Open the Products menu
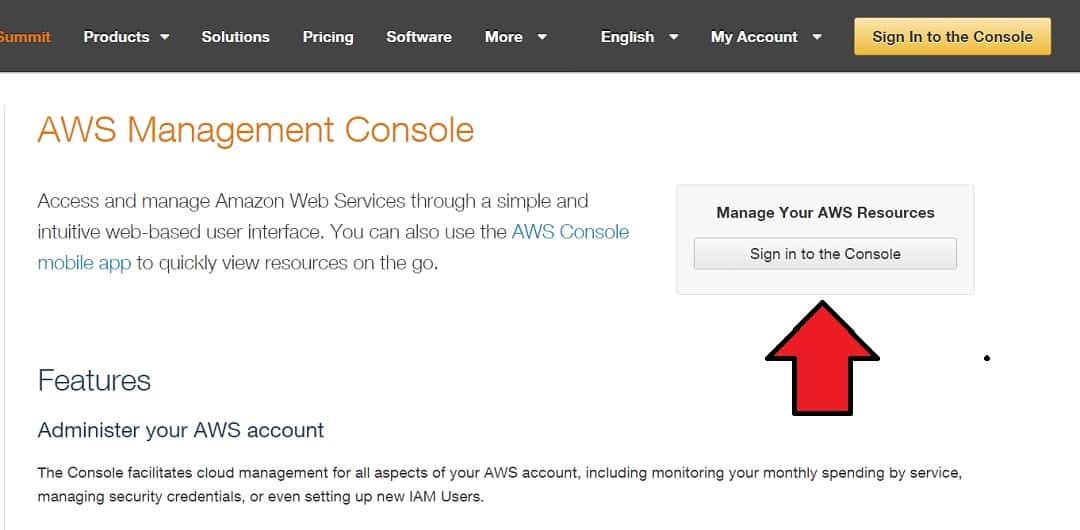The image size is (1080, 530). point(116,37)
